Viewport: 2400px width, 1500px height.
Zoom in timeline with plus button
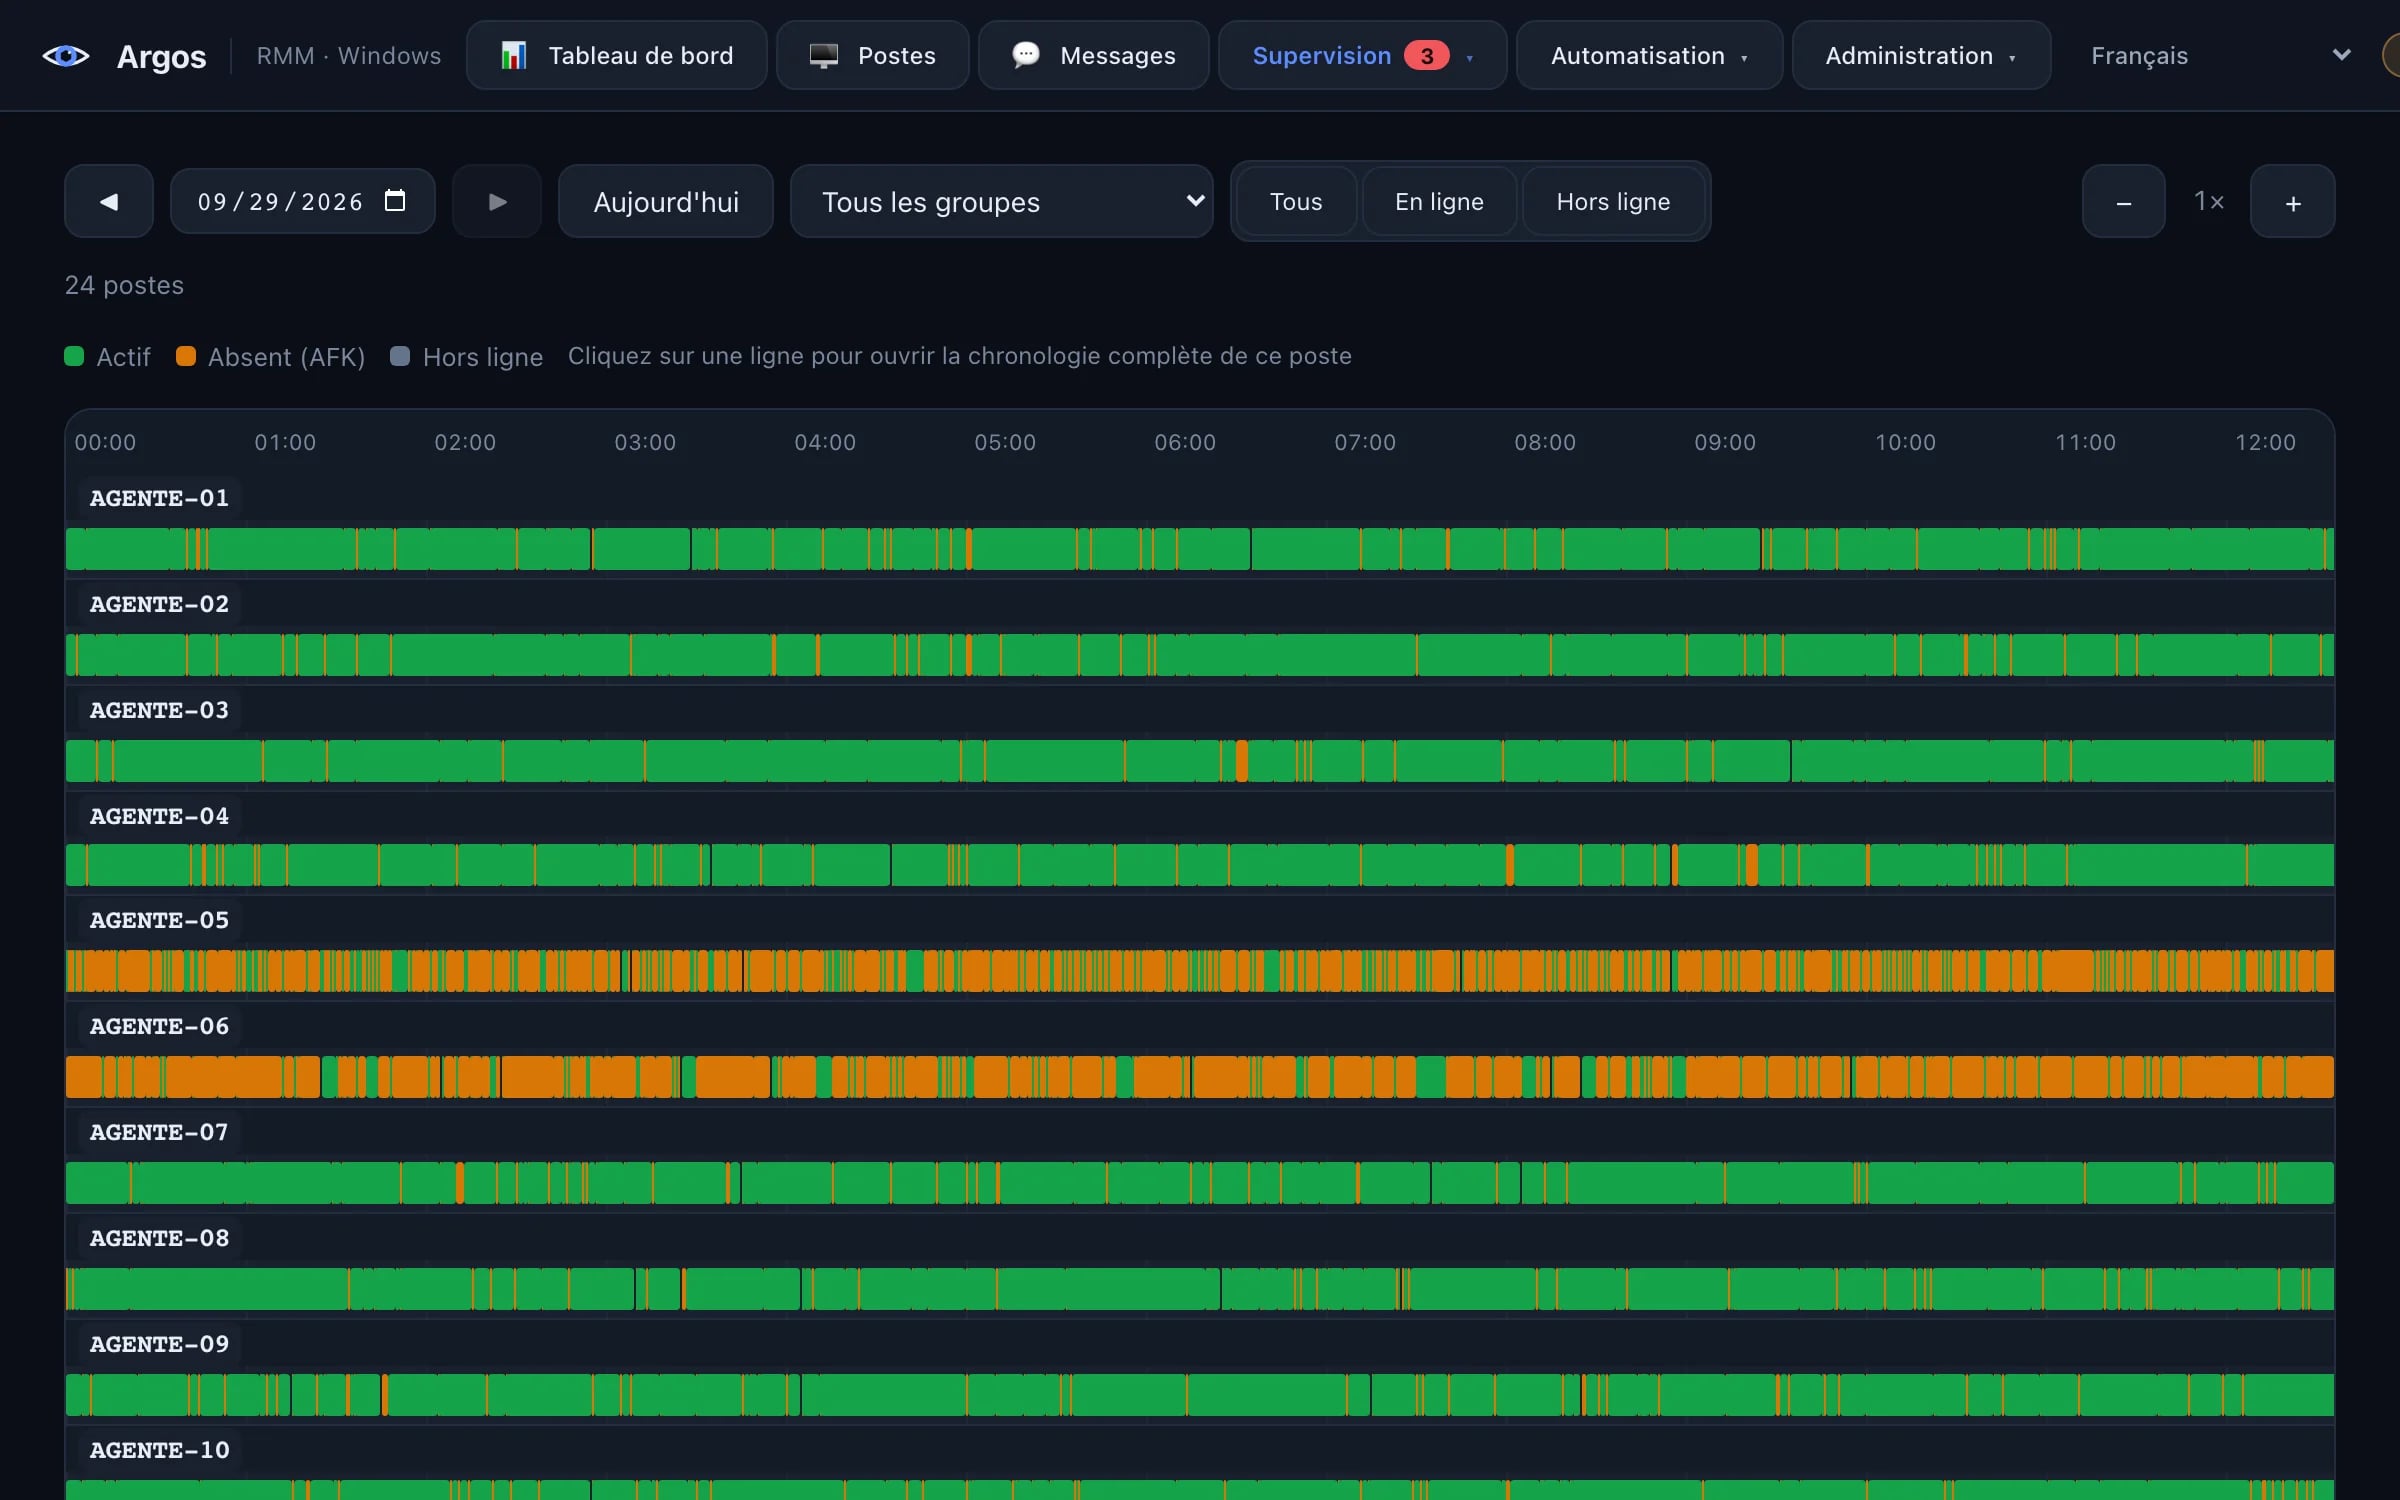2292,201
